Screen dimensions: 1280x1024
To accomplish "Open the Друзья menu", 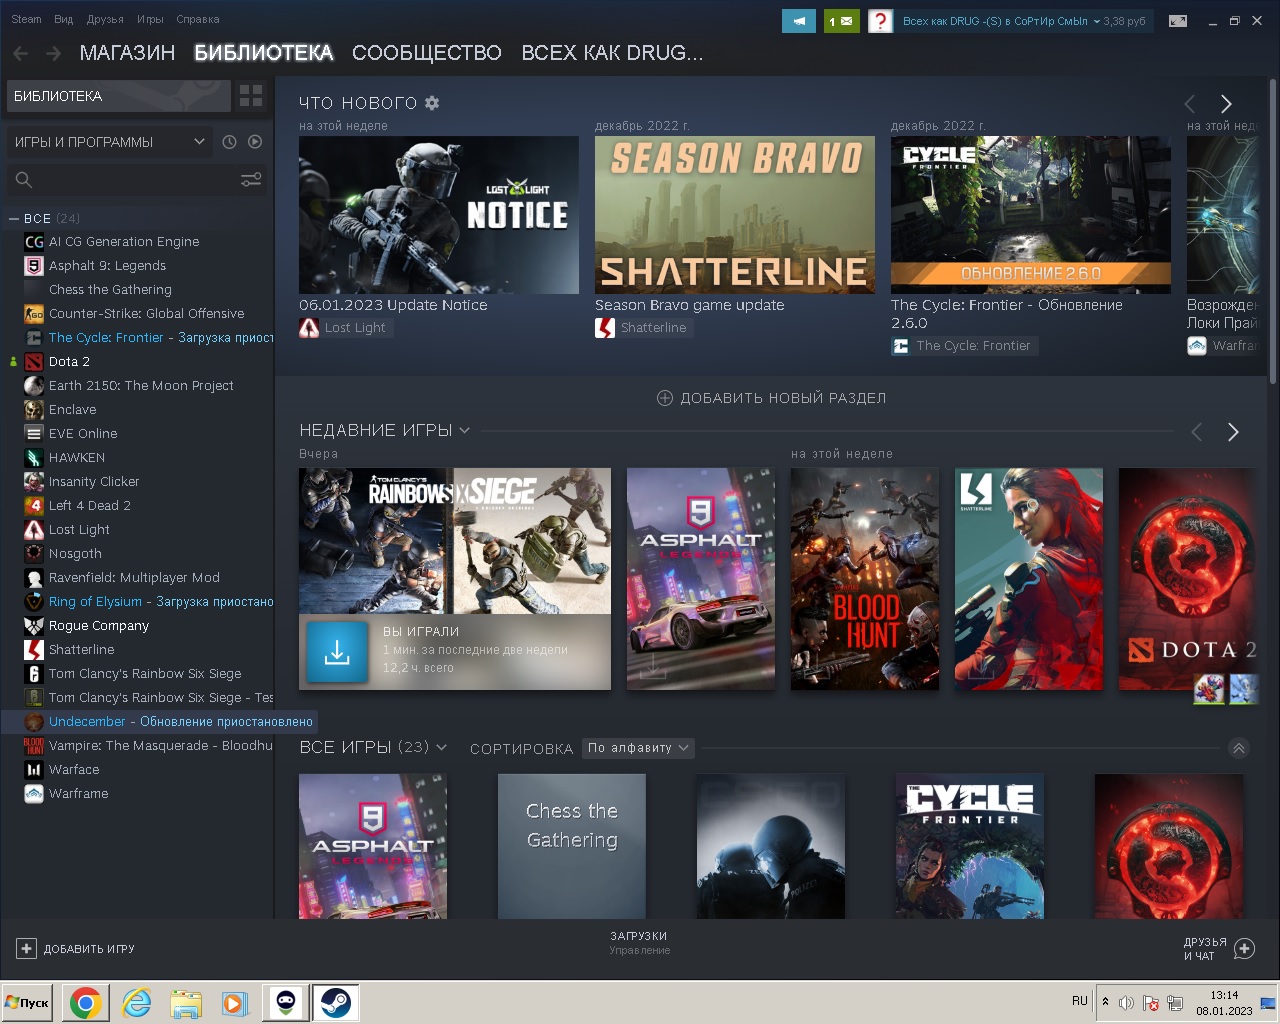I will [x=105, y=19].
